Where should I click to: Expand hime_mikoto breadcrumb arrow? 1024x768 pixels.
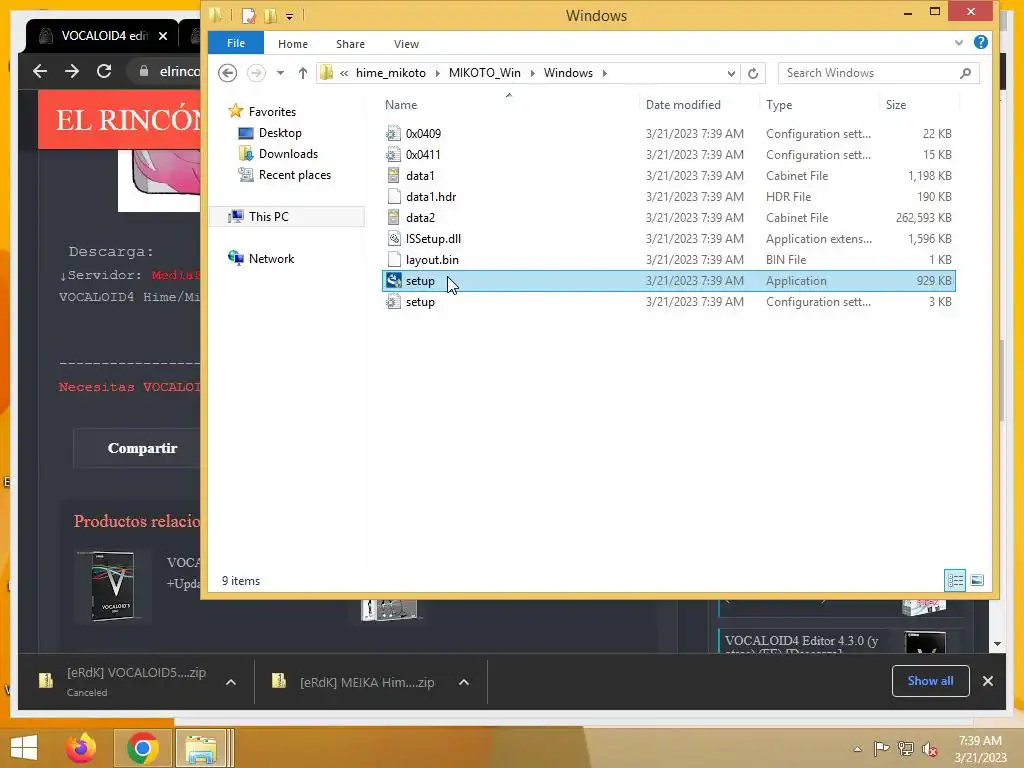pyautogui.click(x=438, y=73)
